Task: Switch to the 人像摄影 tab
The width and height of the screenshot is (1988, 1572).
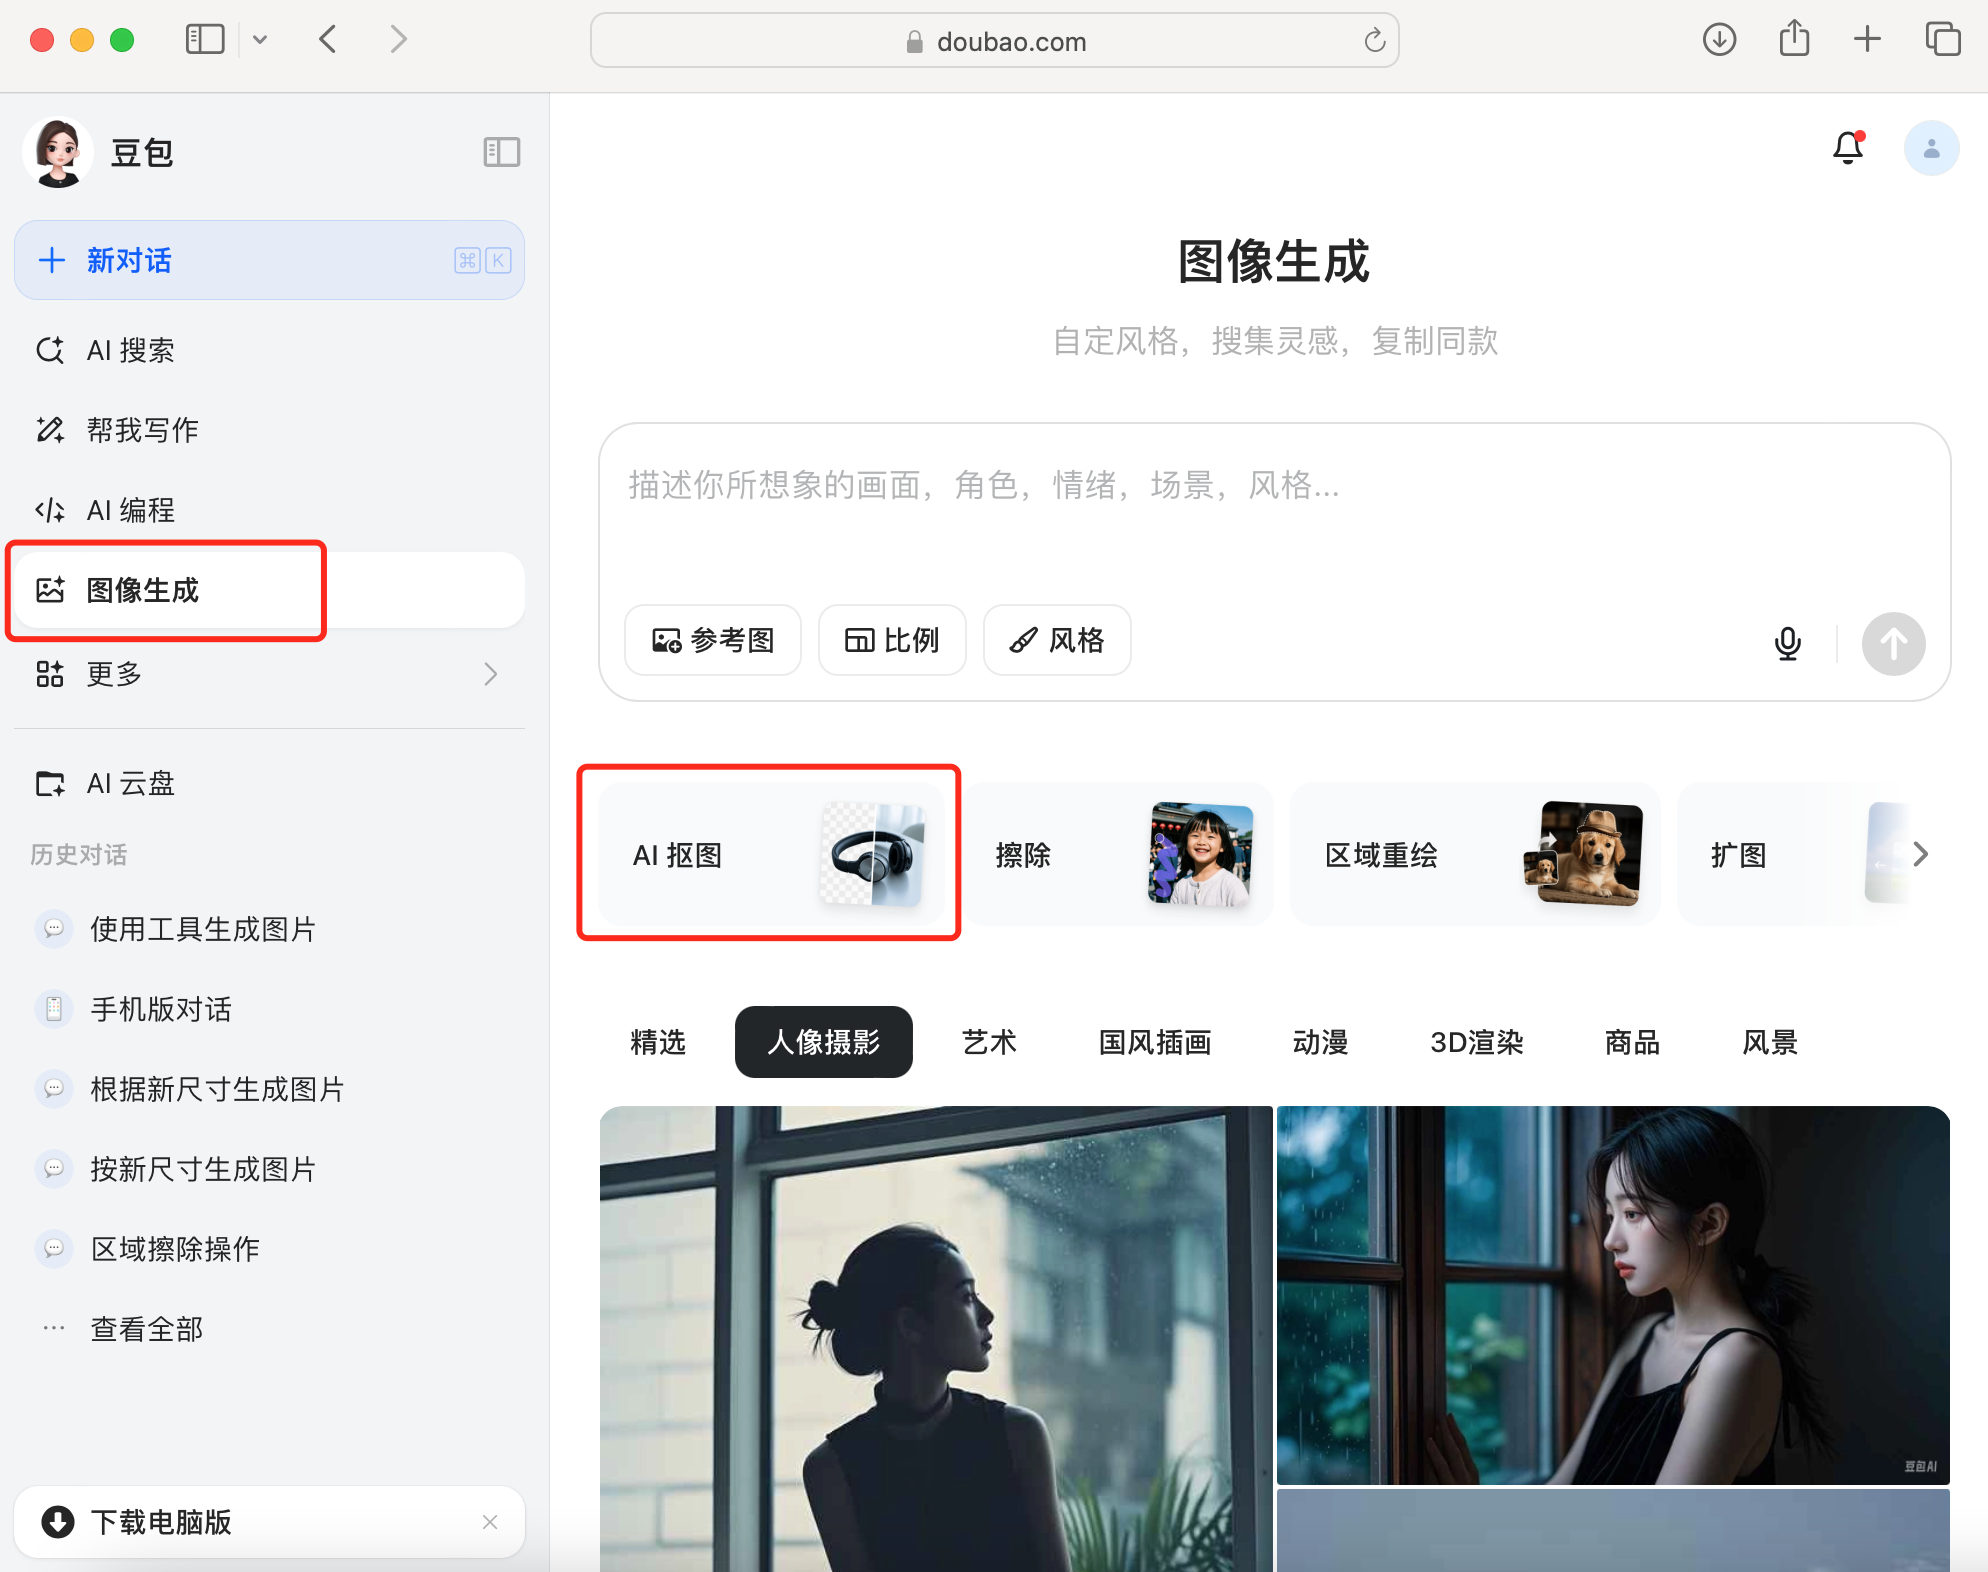Action: click(x=824, y=1042)
